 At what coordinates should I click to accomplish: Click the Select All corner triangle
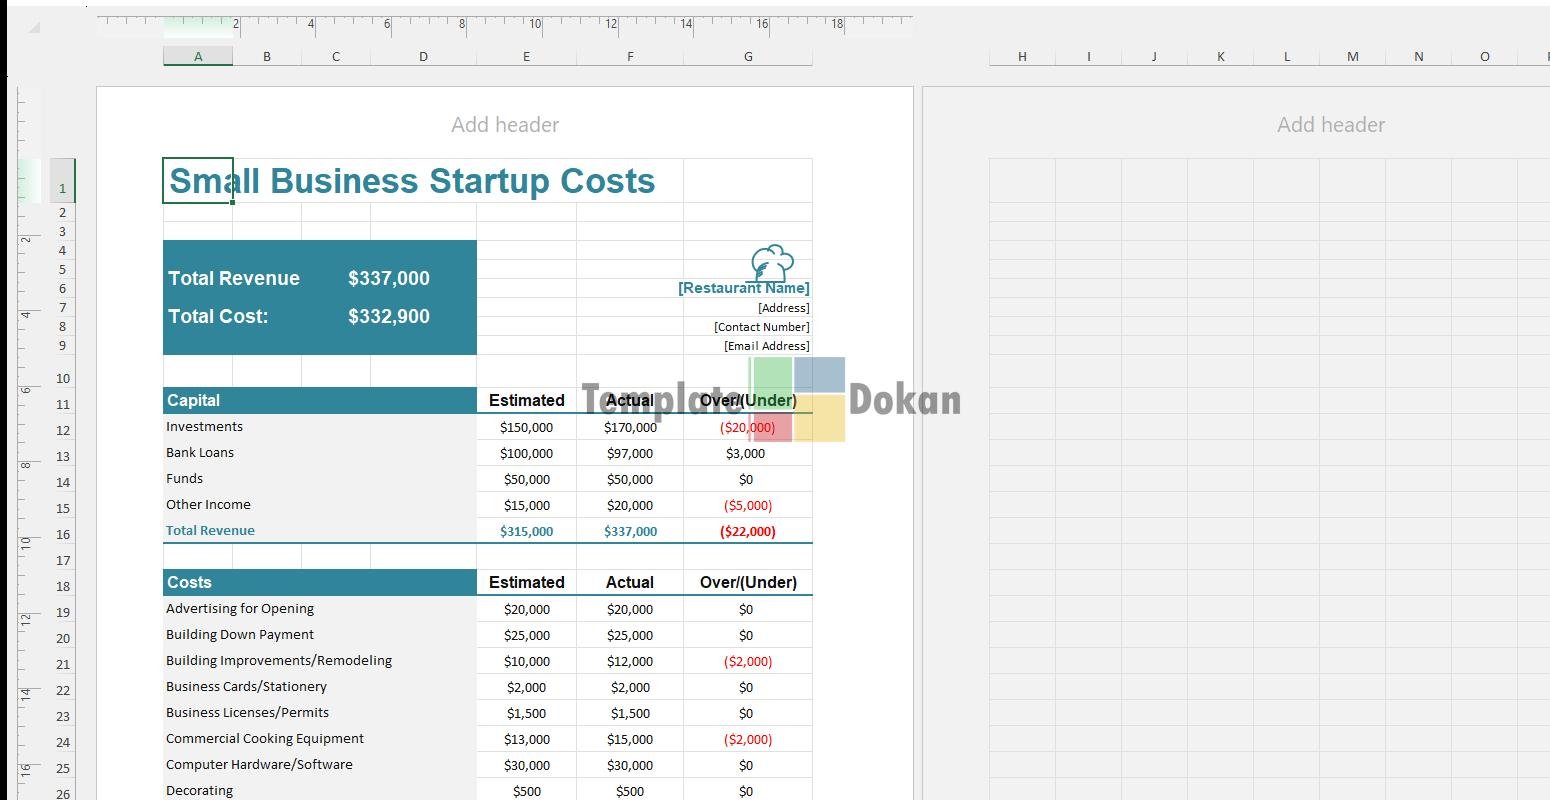(x=34, y=27)
